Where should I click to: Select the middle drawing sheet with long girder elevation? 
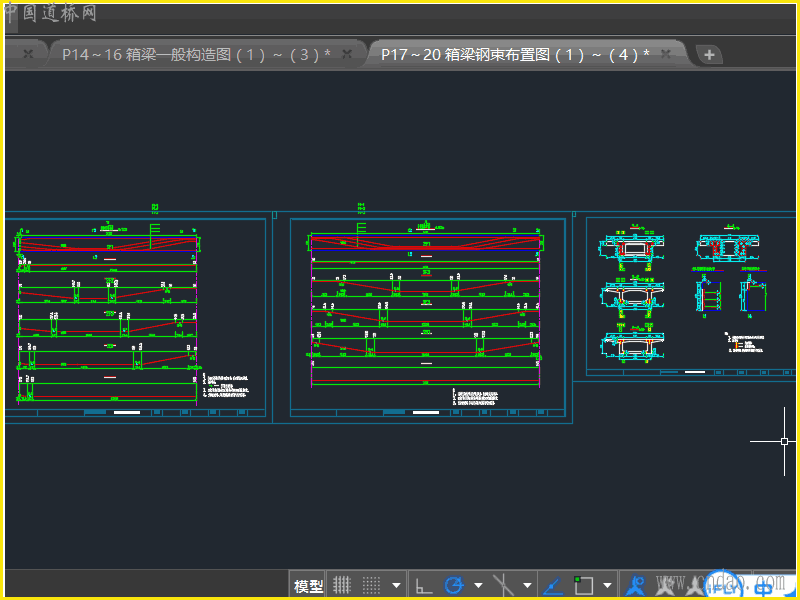click(428, 317)
